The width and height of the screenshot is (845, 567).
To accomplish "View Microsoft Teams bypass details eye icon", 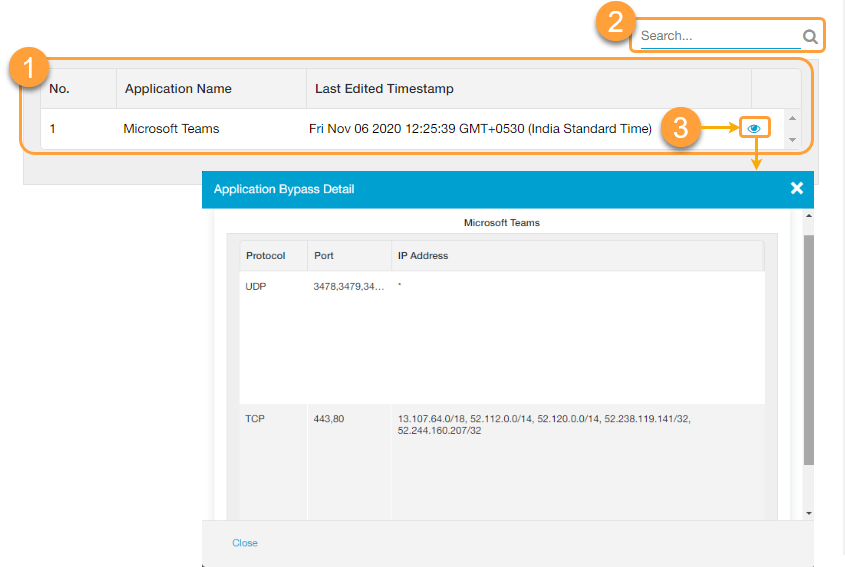I will pos(754,128).
